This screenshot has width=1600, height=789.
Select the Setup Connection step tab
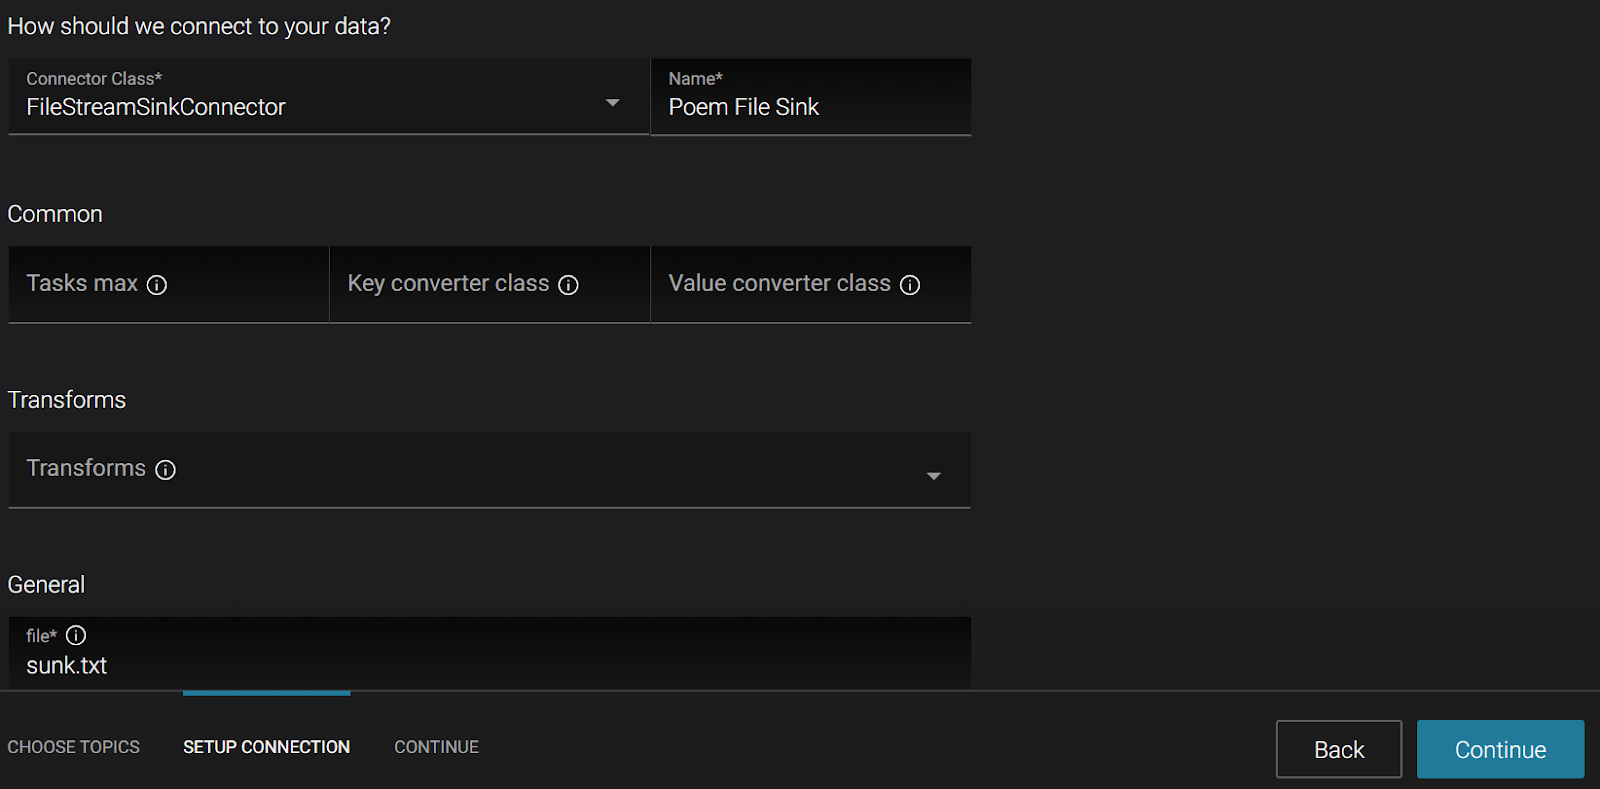(x=266, y=747)
